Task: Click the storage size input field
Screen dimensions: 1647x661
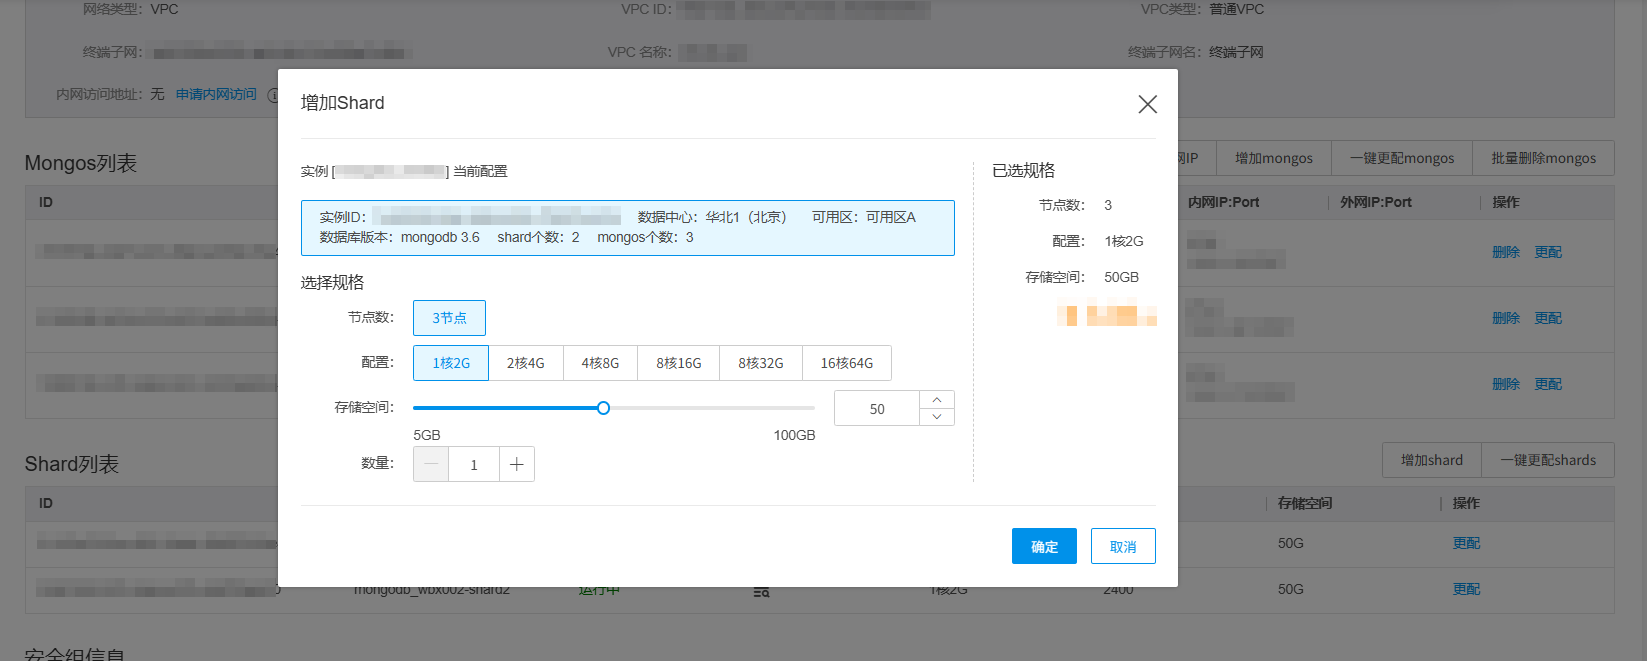Action: [876, 408]
